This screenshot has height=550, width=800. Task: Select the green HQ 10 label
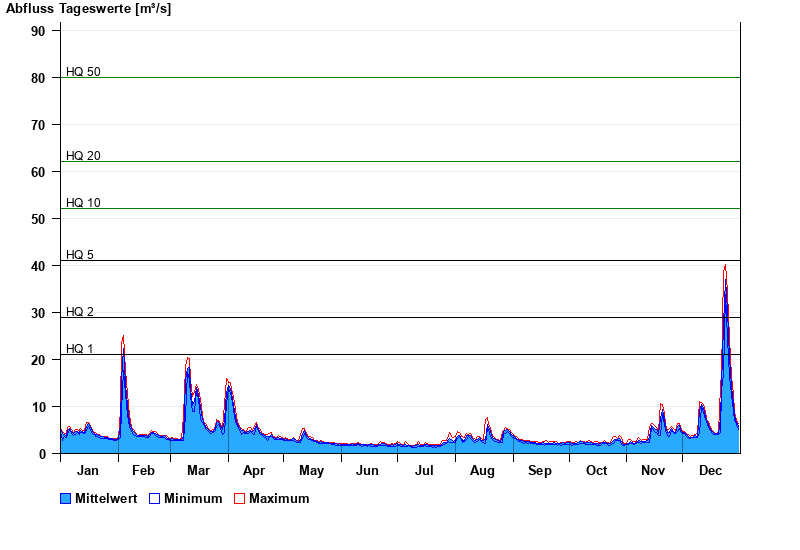click(x=83, y=203)
